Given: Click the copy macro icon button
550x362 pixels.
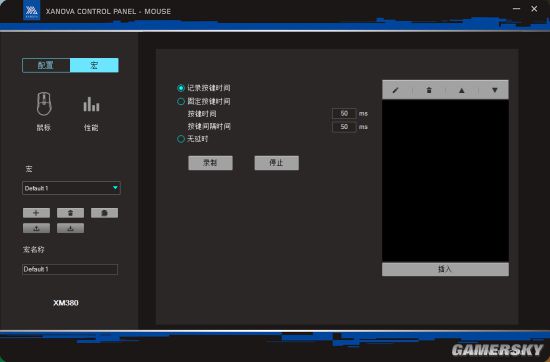Looking at the screenshot, I should click(104, 213).
